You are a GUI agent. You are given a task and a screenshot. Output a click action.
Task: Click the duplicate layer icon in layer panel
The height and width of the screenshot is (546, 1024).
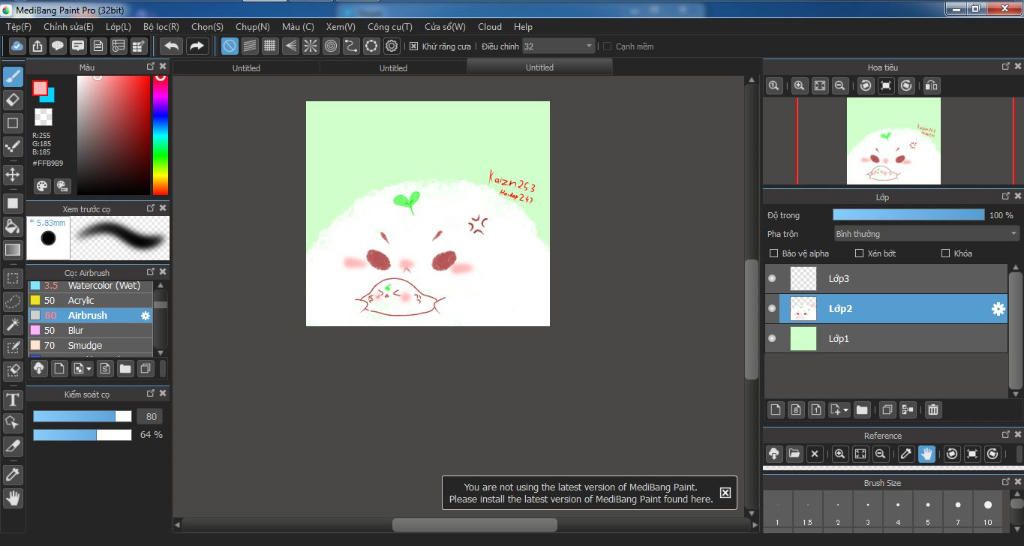click(x=887, y=410)
